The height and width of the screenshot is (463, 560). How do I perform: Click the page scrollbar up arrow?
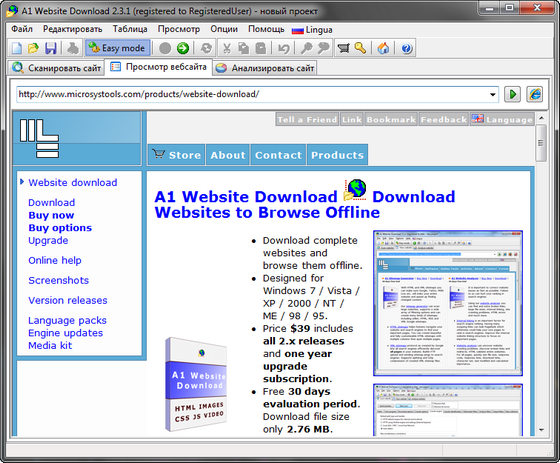[541, 118]
